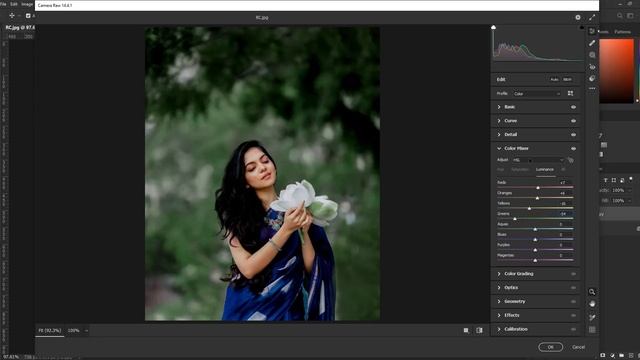The width and height of the screenshot is (640, 360).
Task: Select the Luminance tab
Action: point(545,169)
